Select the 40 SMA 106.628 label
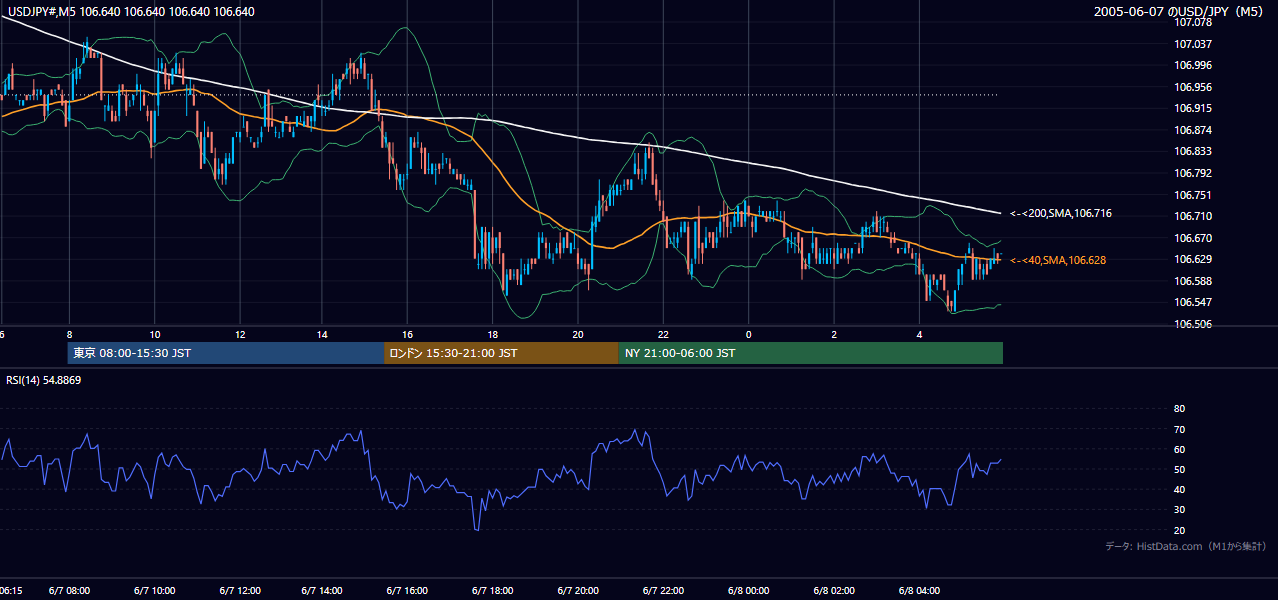The width and height of the screenshot is (1278, 600). [1059, 260]
